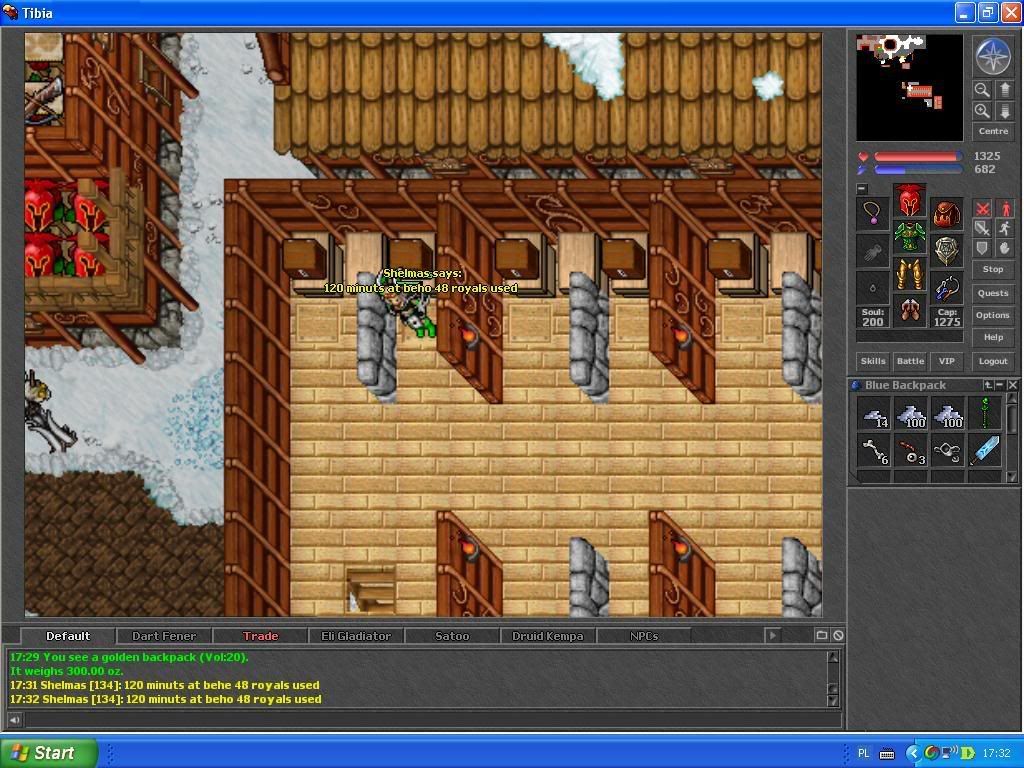Viewport: 1024px width, 768px height.
Task: Toggle the VIP list panel
Action: (x=947, y=361)
